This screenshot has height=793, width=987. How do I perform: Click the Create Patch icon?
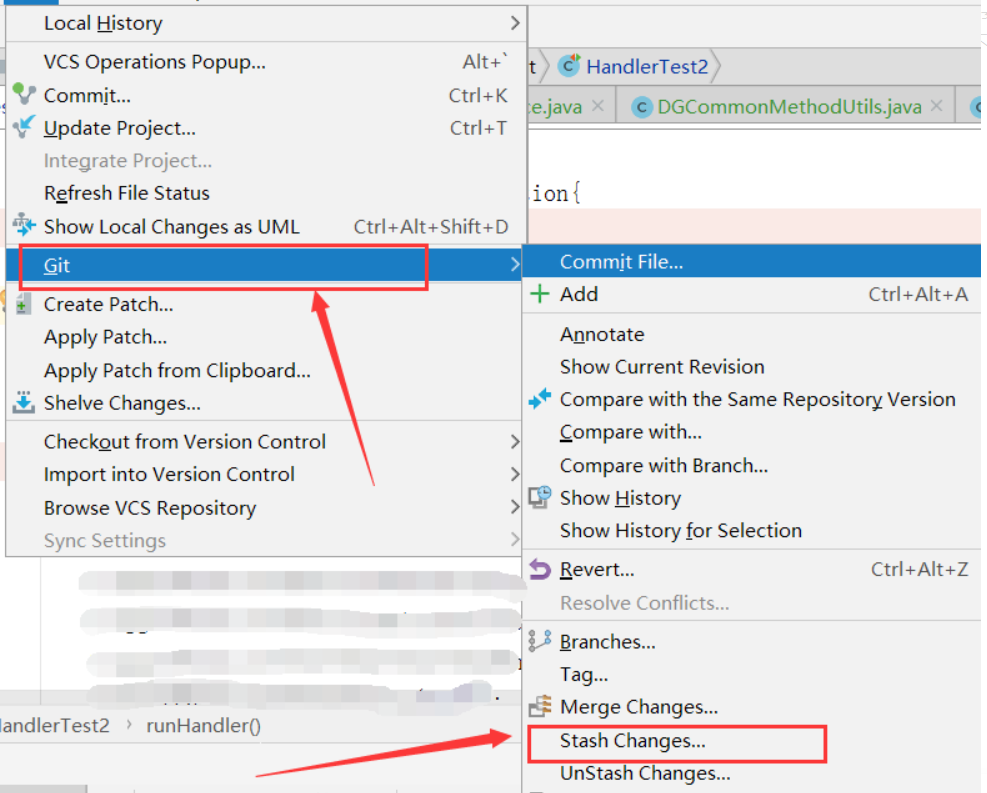pos(23,304)
